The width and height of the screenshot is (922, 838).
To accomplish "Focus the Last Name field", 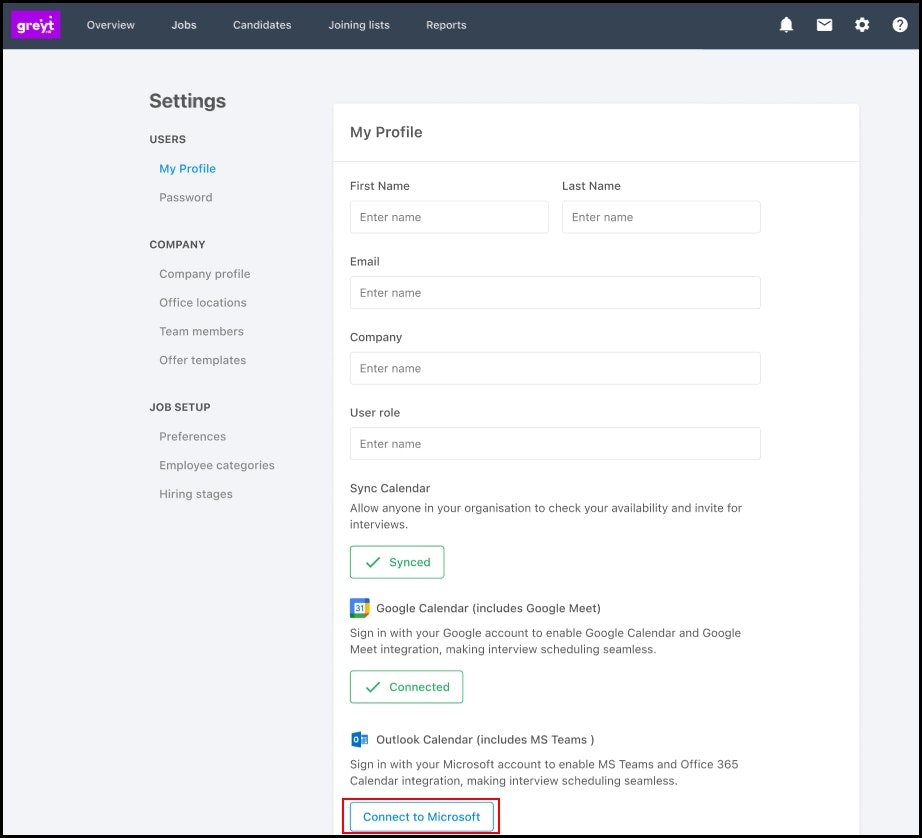I will (661, 217).
